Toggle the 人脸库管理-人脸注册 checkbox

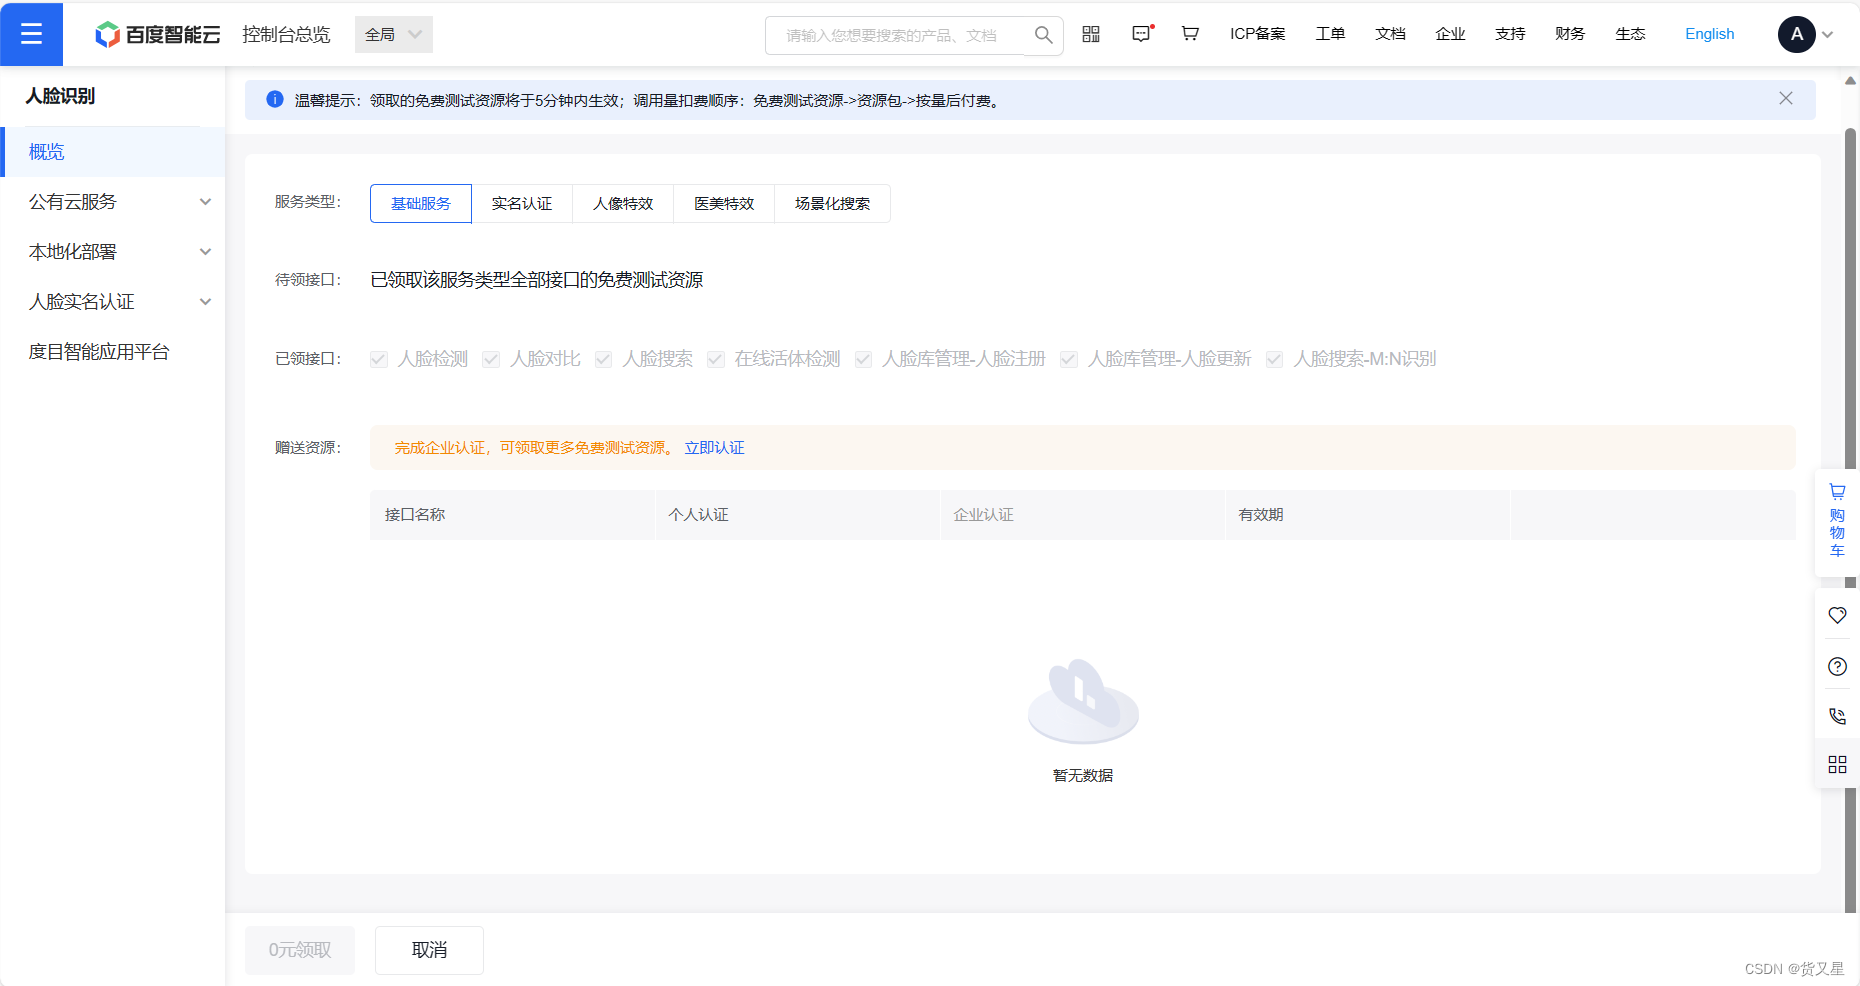863,359
